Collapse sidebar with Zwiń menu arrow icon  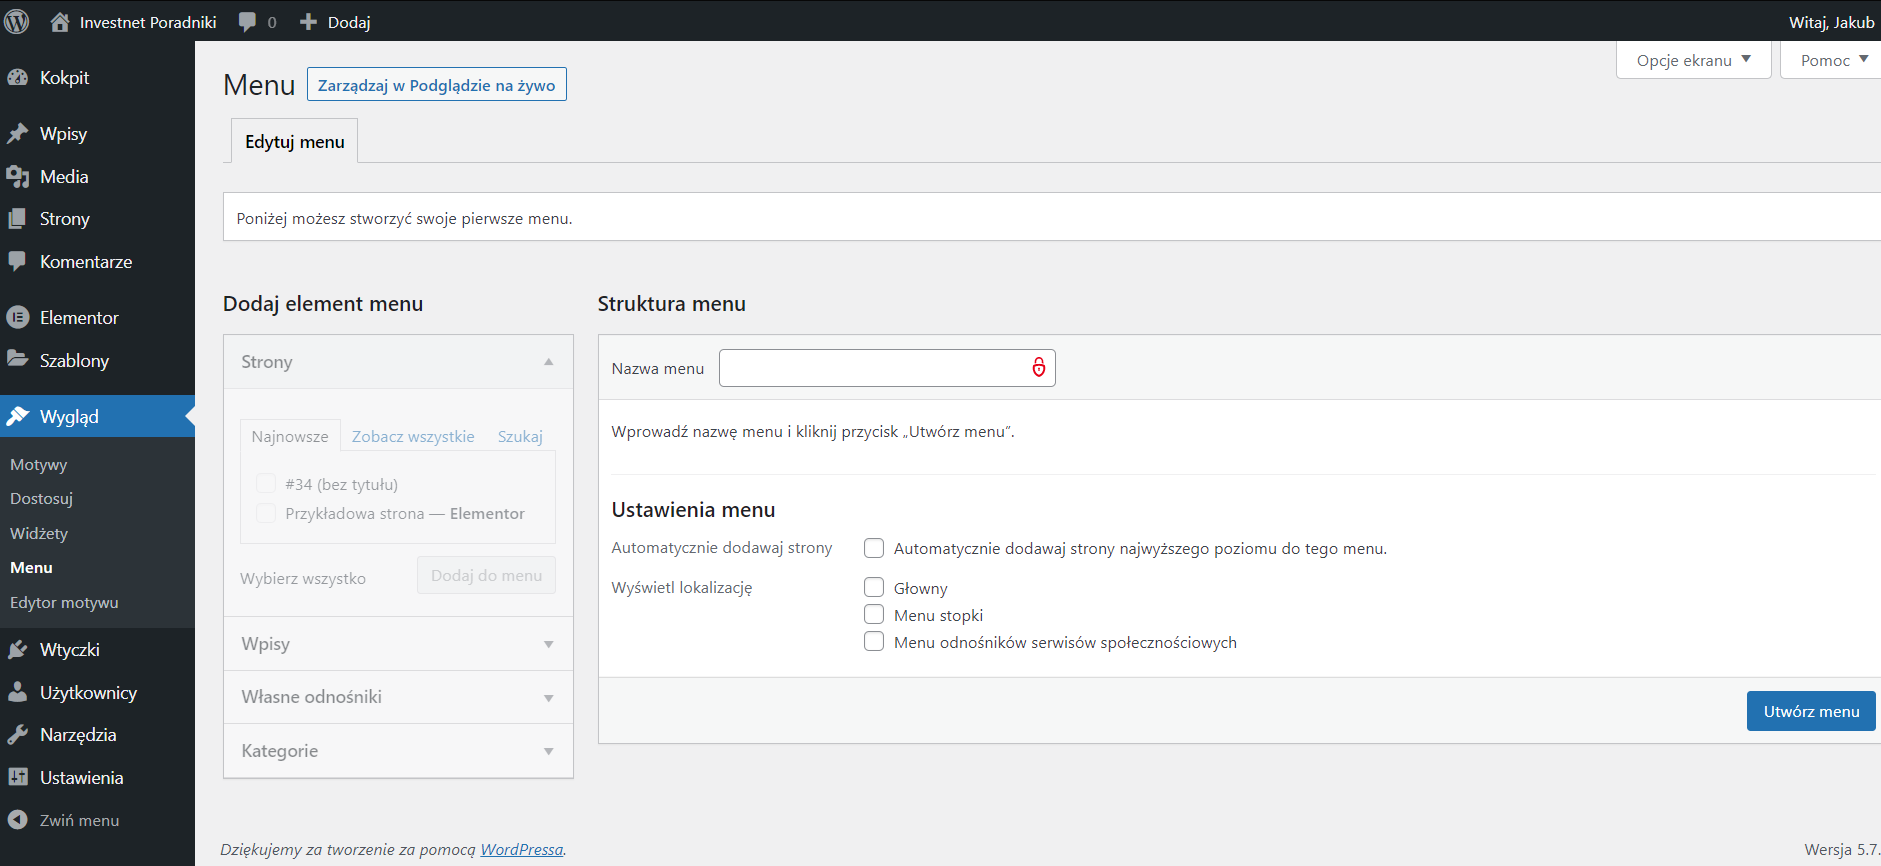(18, 820)
